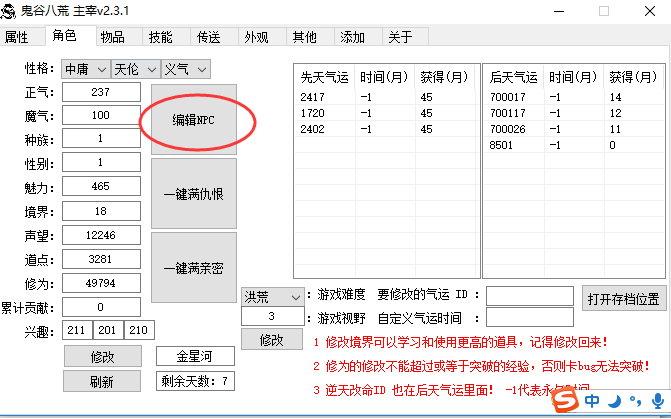Viewport: 671px width, 419px height.
Task: Click the 魔气 input field showing 100
Action: [101, 115]
